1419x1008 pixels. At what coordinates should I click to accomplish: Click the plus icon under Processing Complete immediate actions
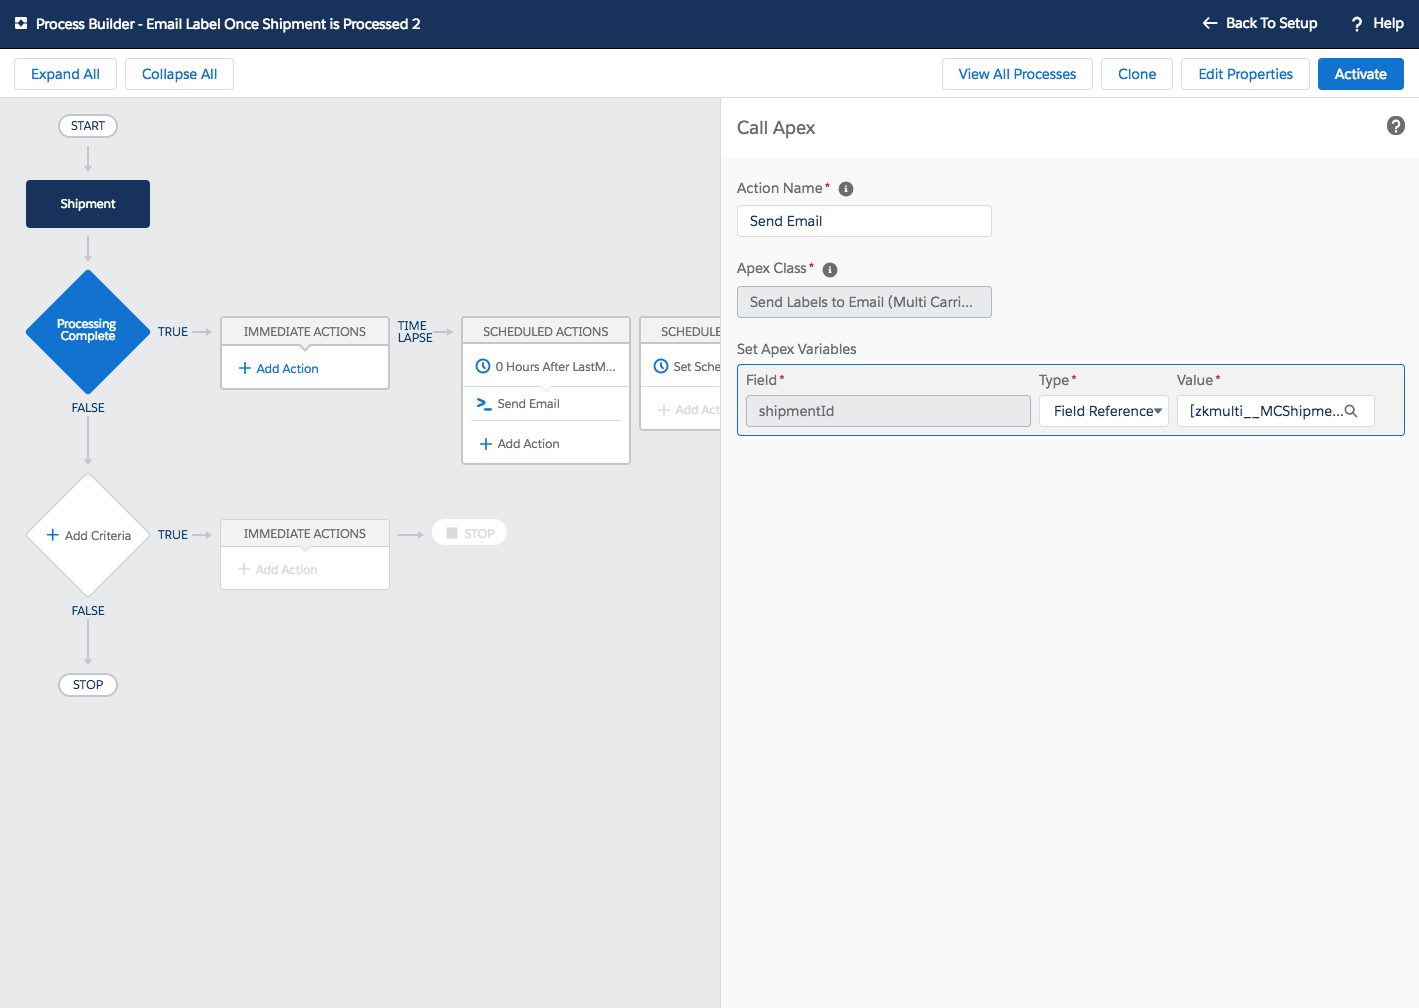click(245, 368)
